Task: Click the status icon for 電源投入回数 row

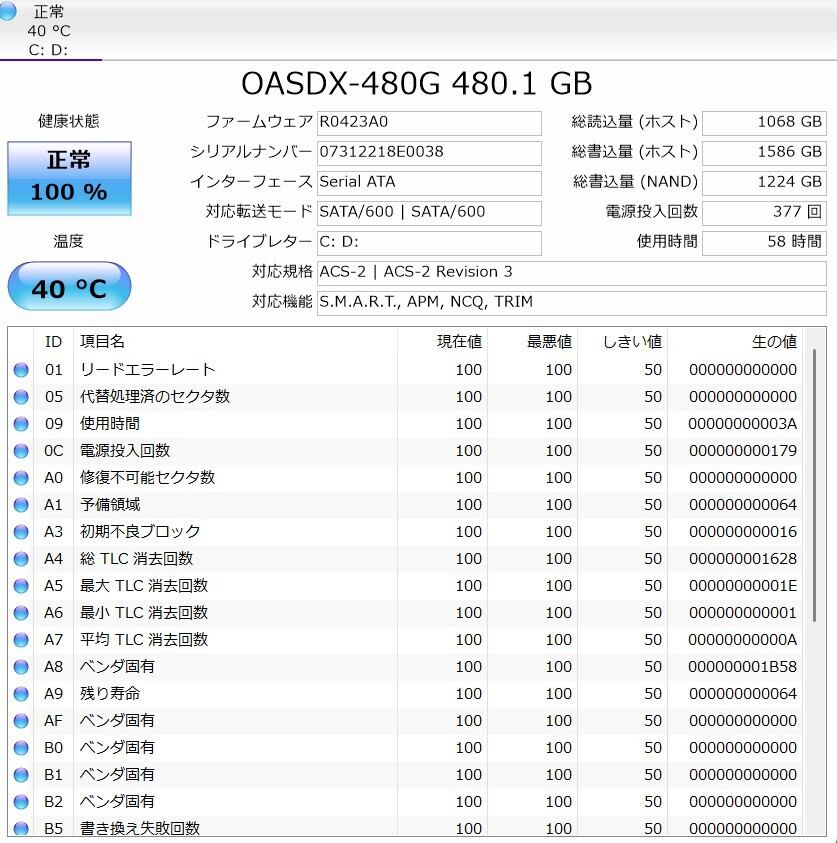Action: coord(21,451)
